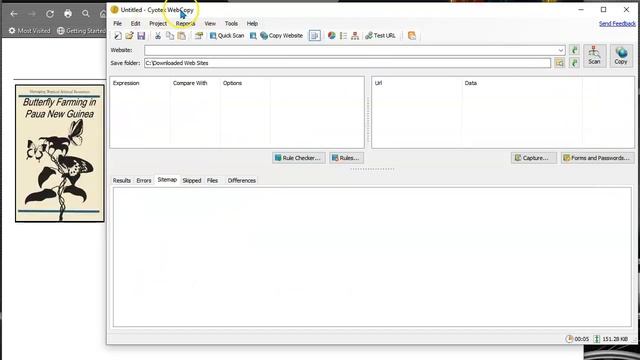Click the Copy clipboard icon in the toolbar

tap(170, 36)
